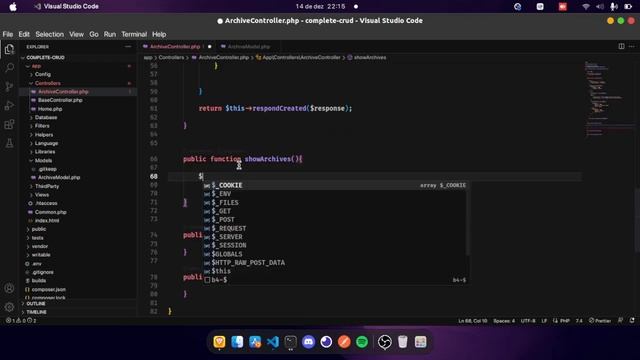Open the File menu

8,34
